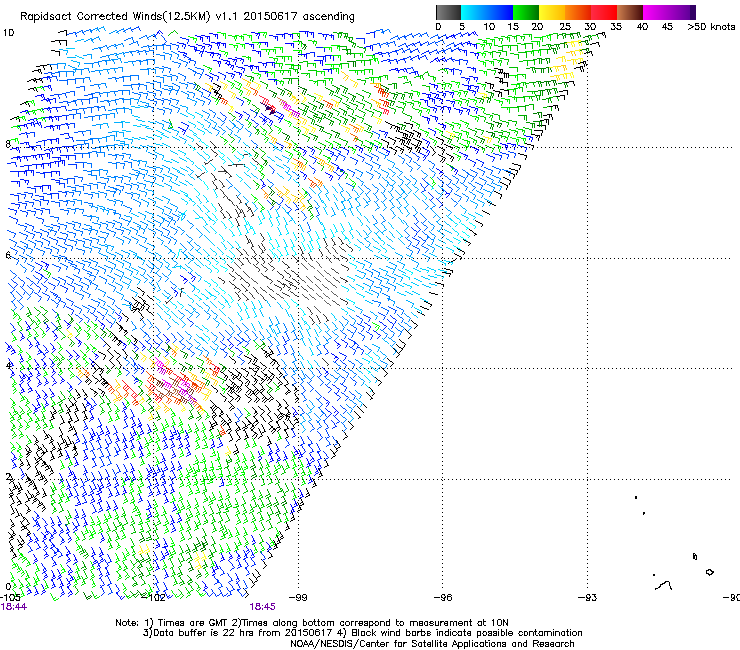This screenshot has height=650, width=740.
Task: Click the '25' tick label in legend
Action: (565, 27)
